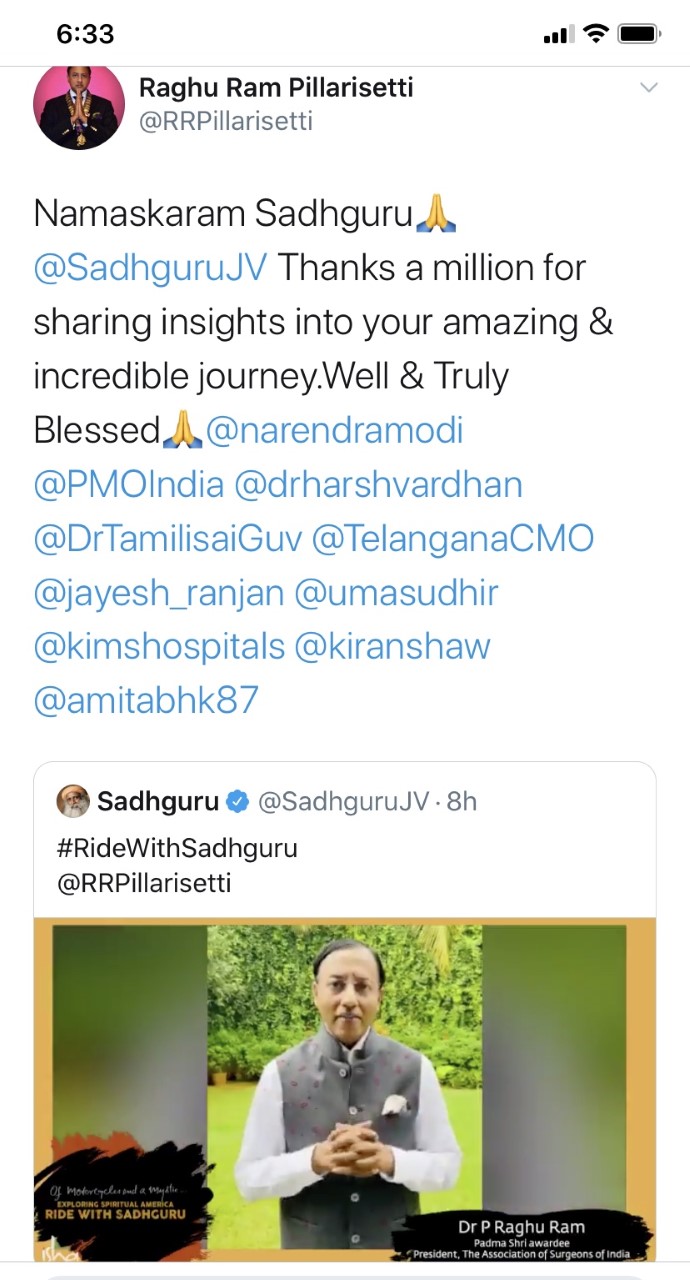Open the #RideWithSadhguru hashtag
690x1280 pixels.
point(177,849)
